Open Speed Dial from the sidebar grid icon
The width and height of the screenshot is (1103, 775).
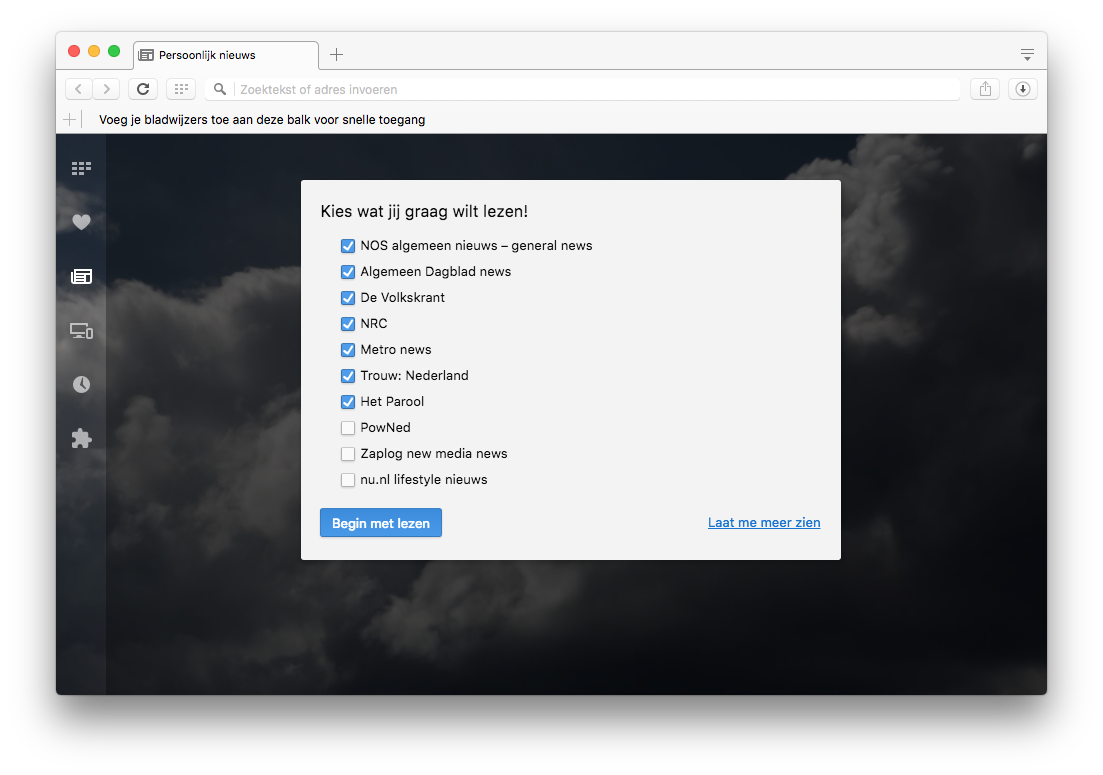[x=81, y=169]
